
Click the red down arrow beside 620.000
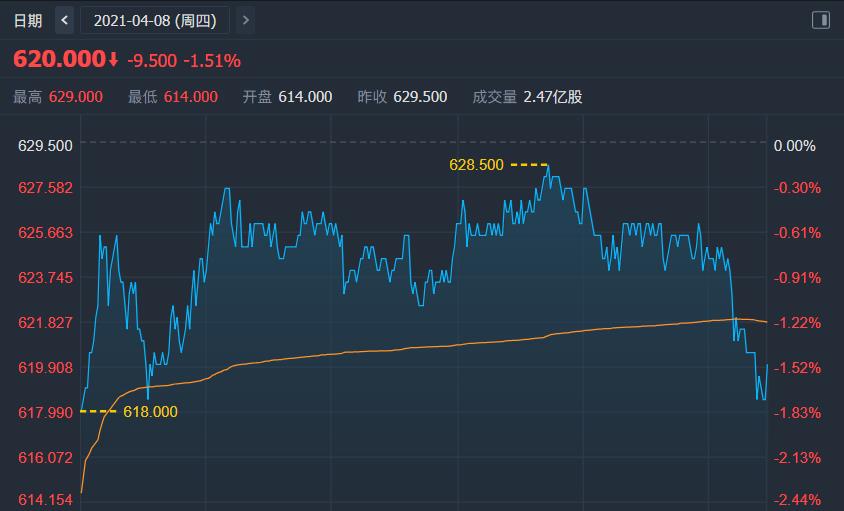click(113, 60)
